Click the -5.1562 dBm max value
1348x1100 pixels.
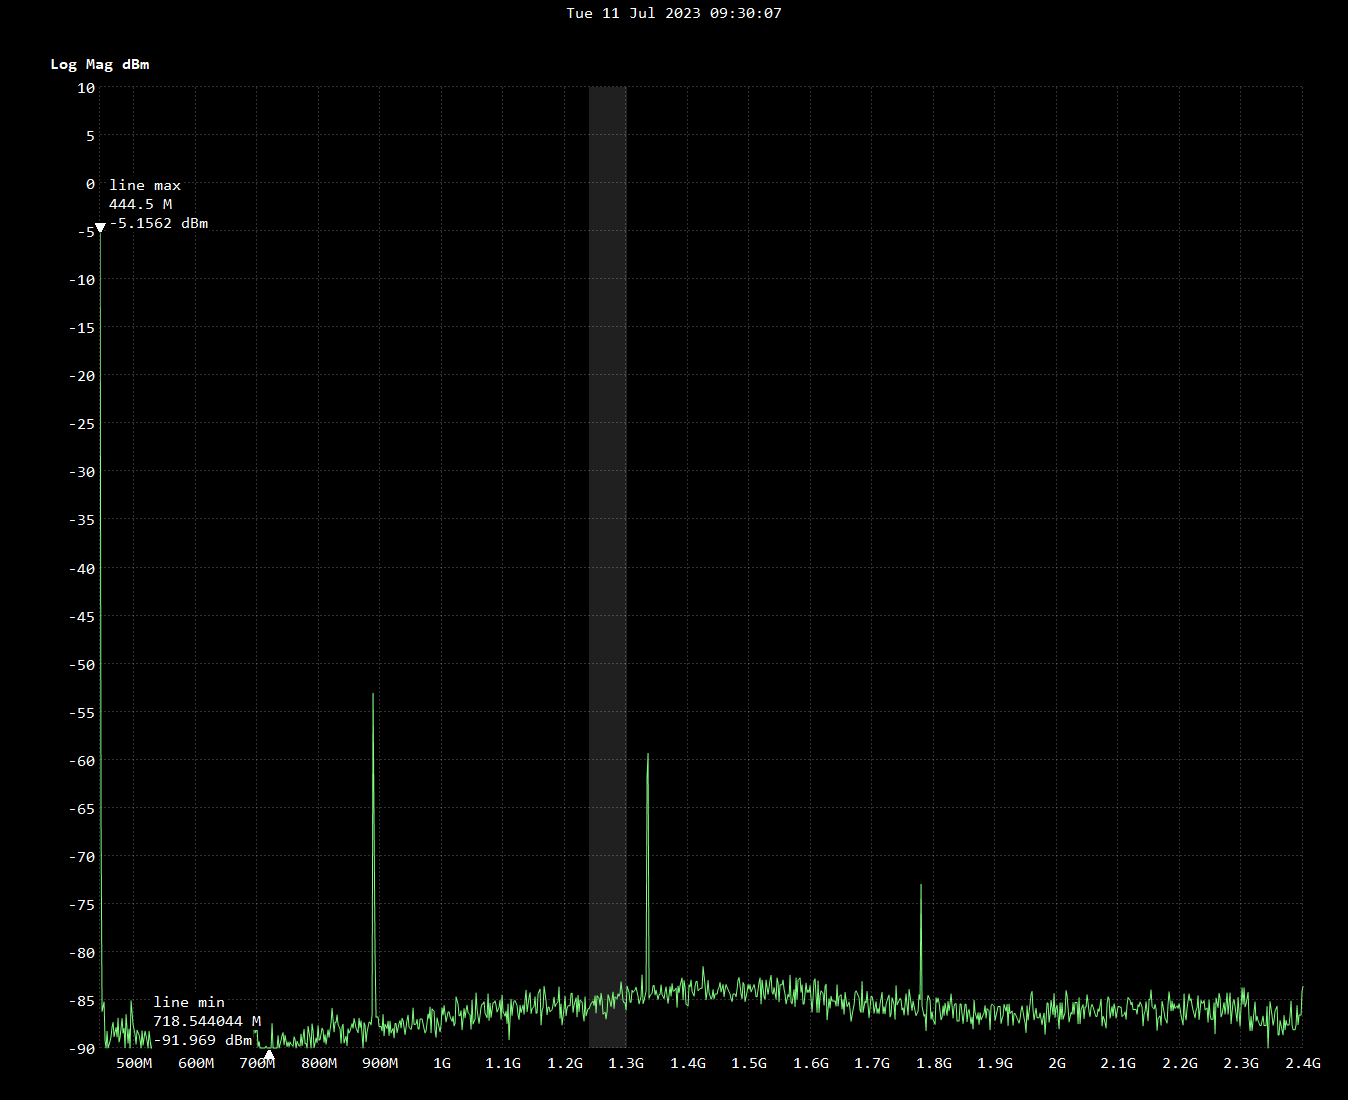tap(159, 223)
